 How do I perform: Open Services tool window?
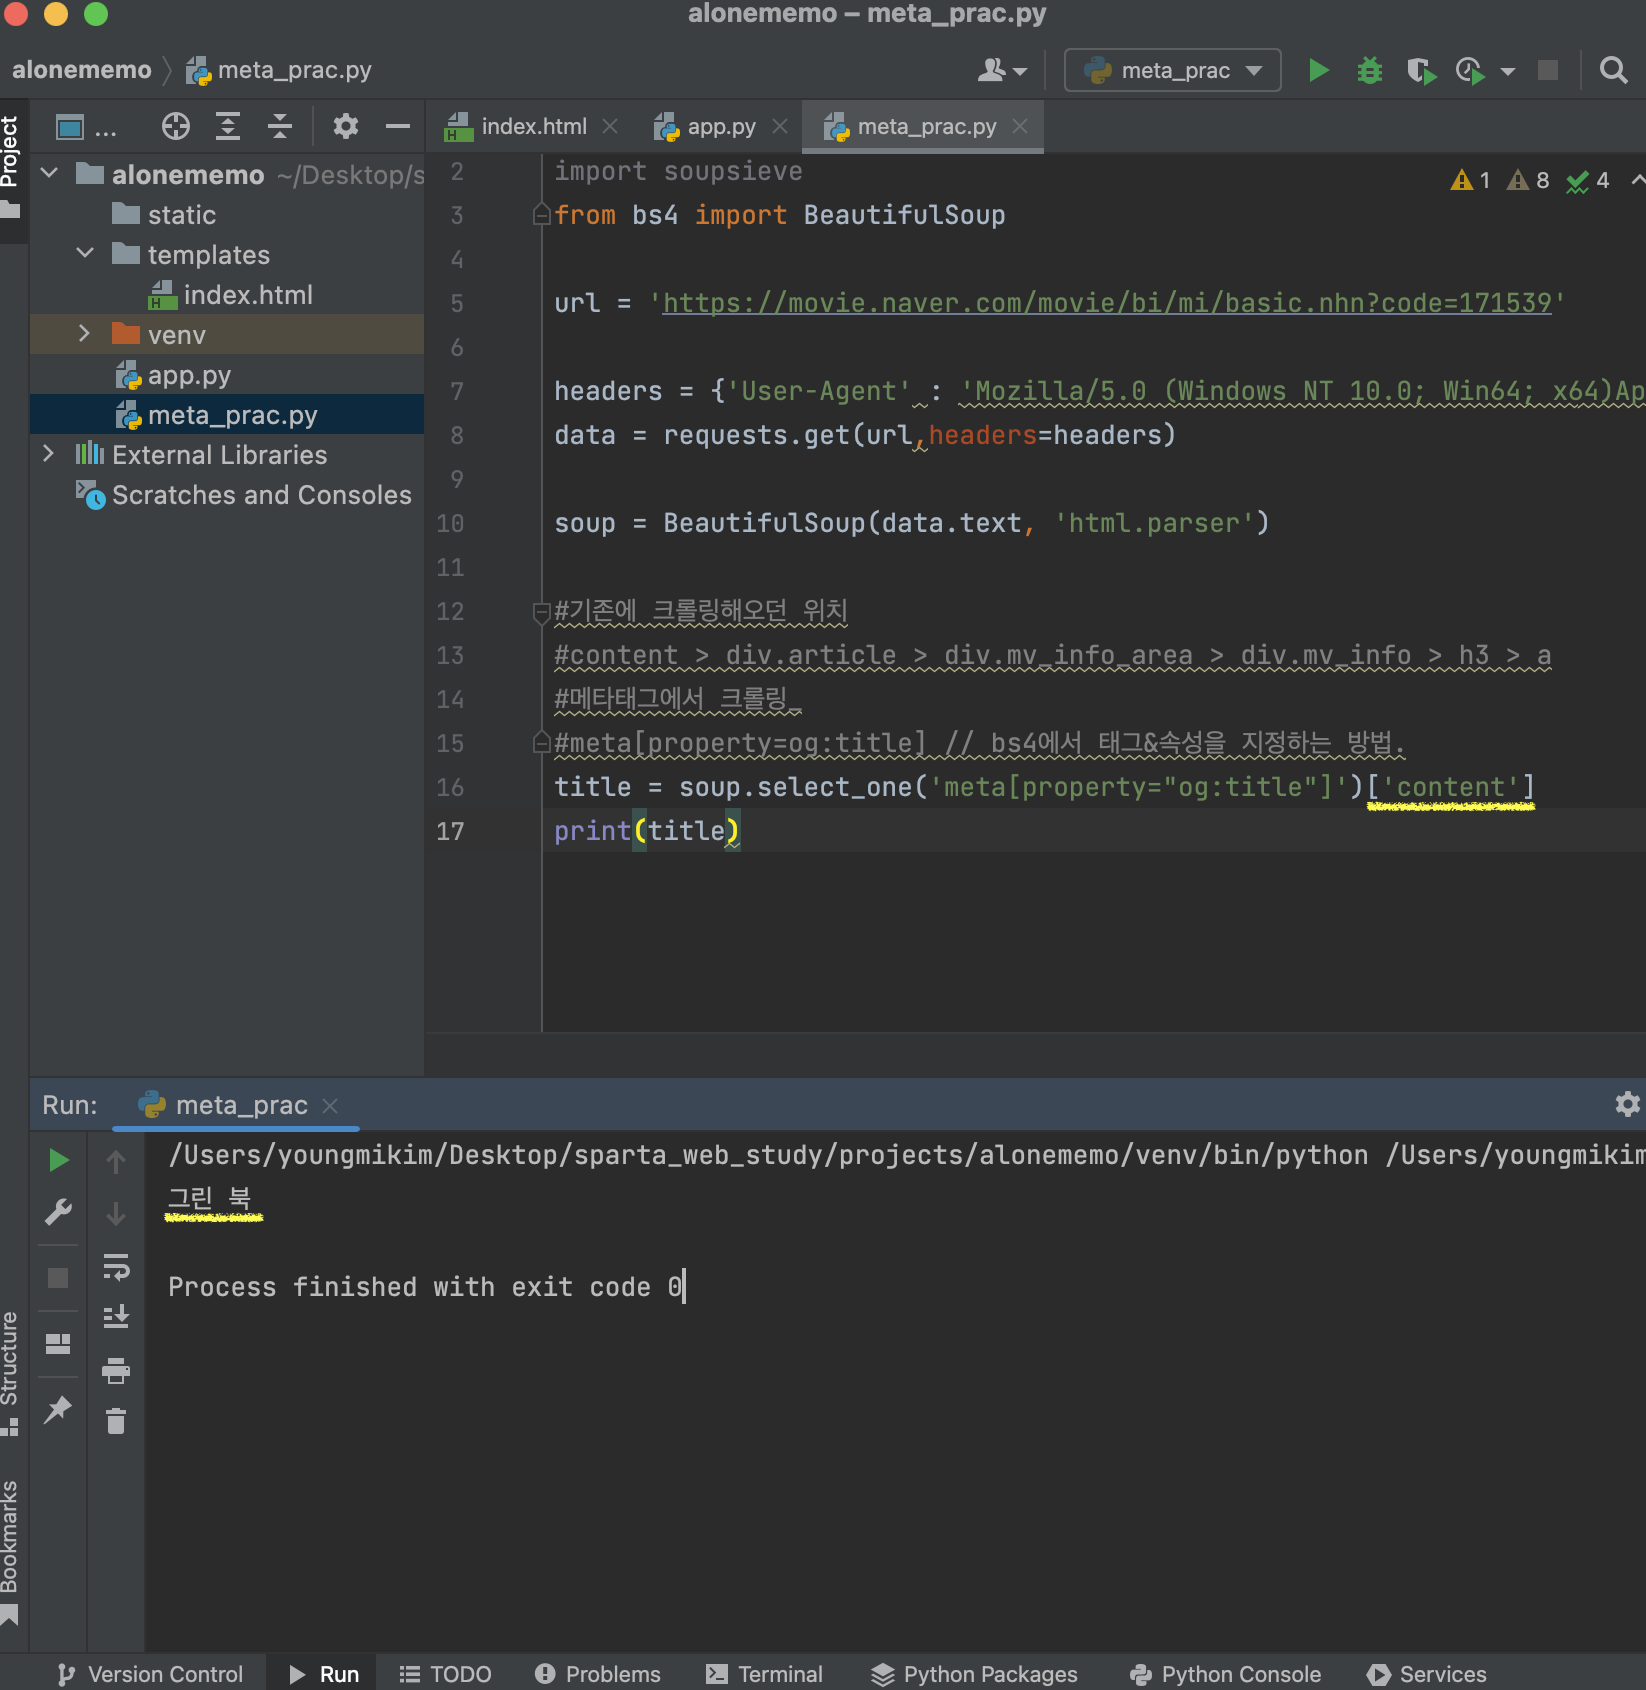click(x=1426, y=1674)
